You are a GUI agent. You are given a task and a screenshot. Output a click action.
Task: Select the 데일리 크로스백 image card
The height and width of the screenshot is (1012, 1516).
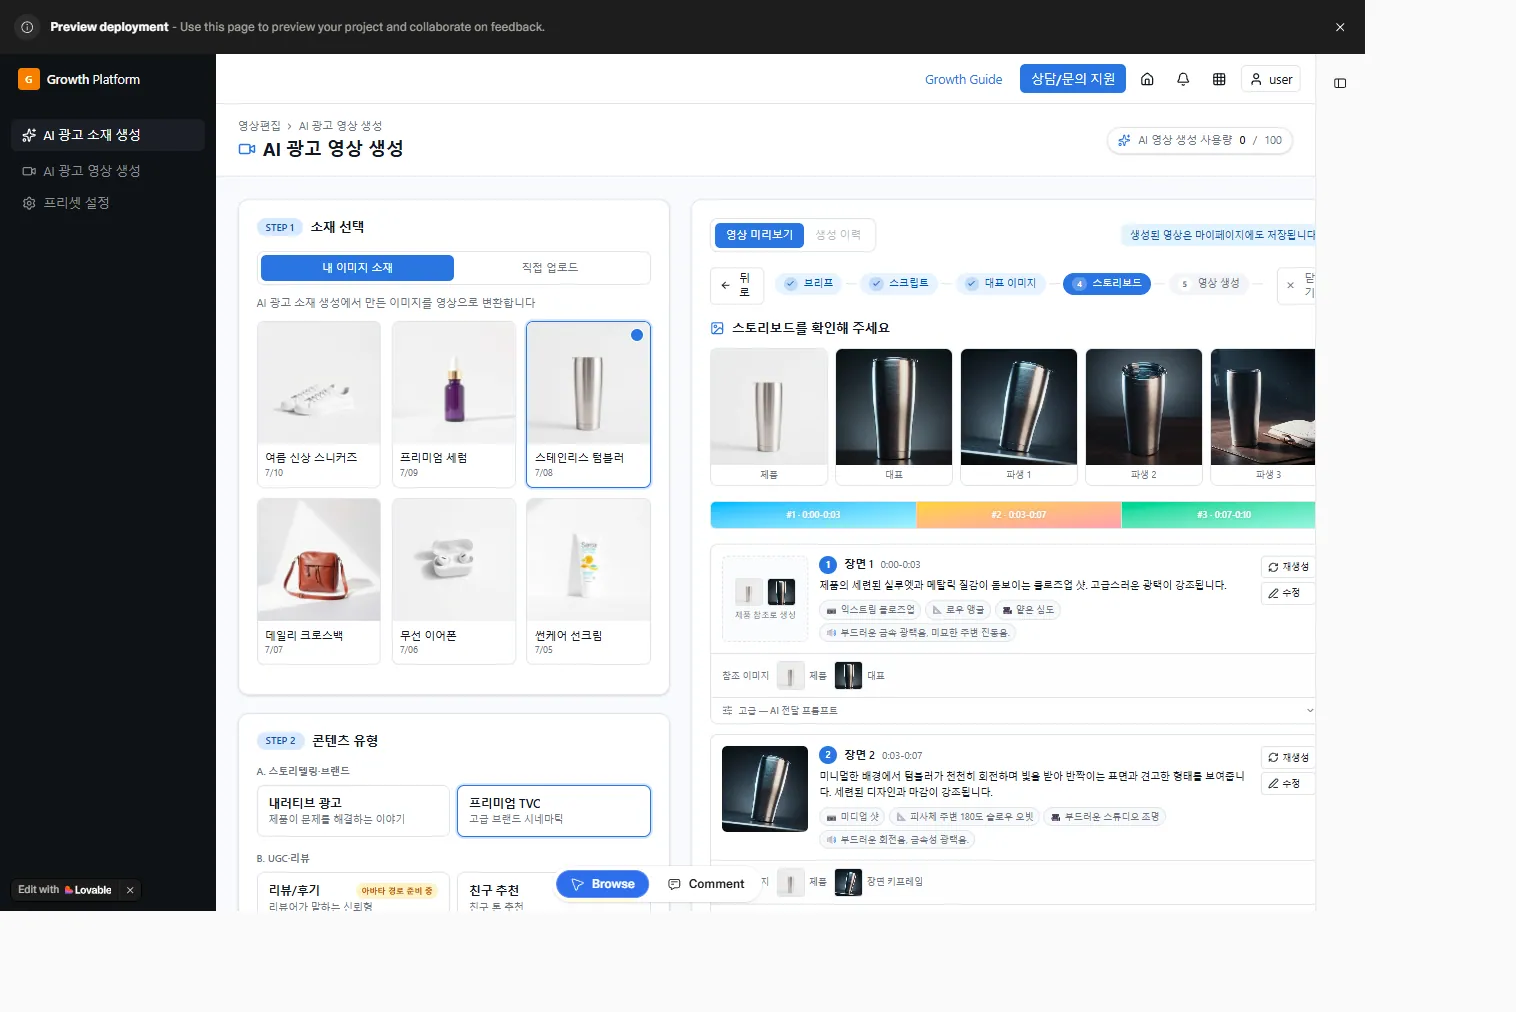tap(319, 581)
